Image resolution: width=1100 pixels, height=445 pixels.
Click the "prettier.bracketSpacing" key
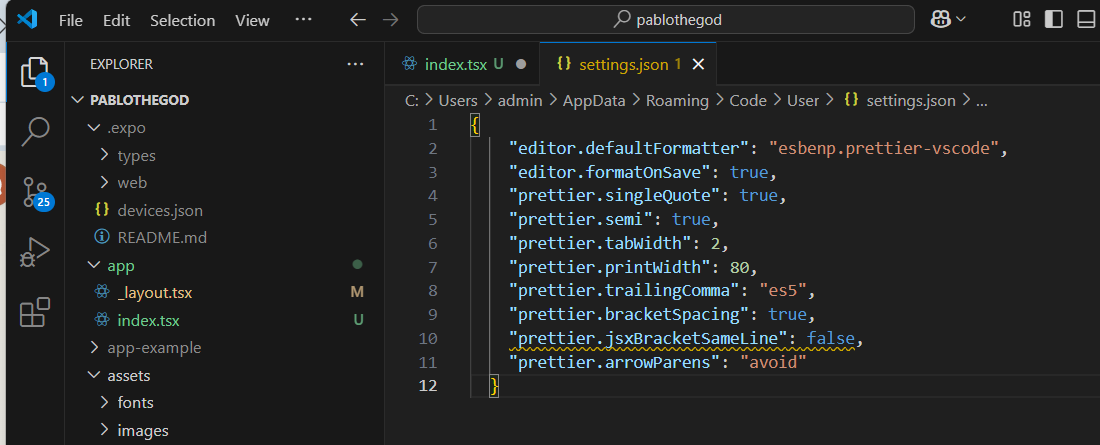click(x=629, y=314)
